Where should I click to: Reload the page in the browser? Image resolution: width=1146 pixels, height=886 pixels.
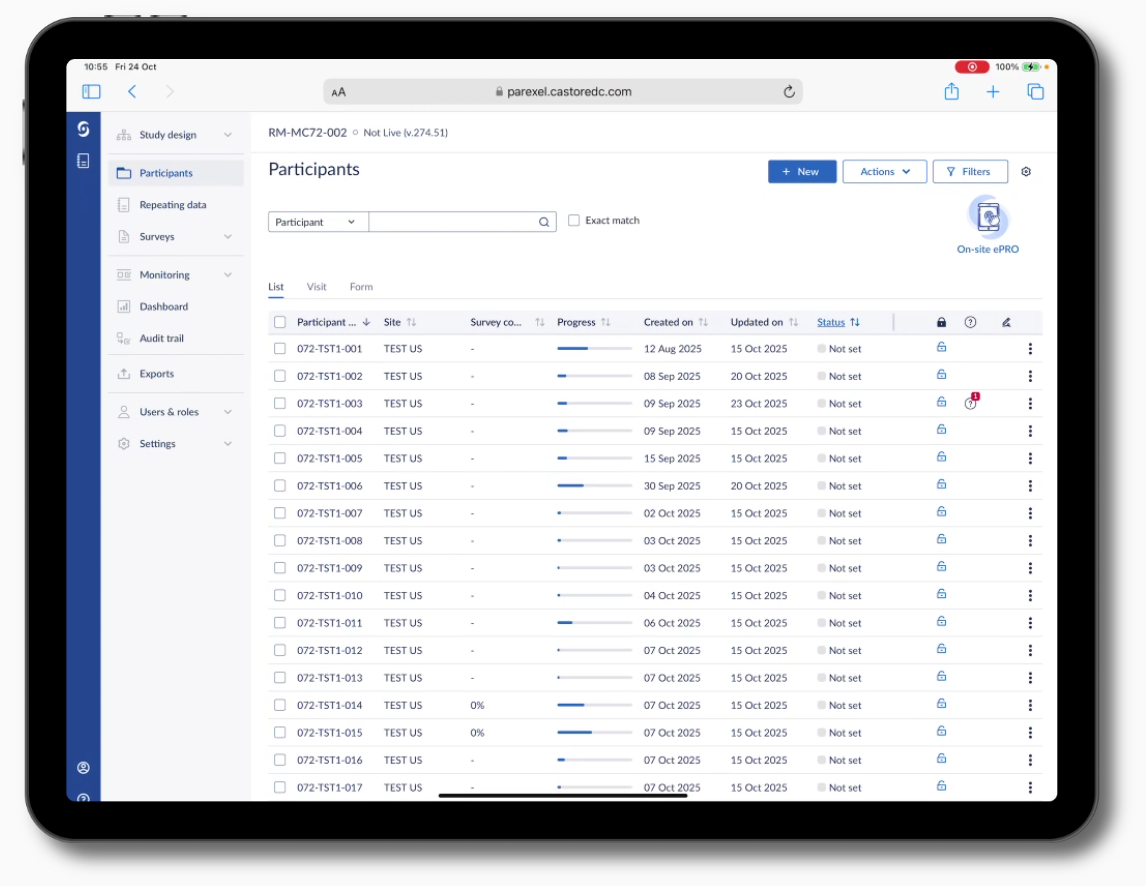[789, 92]
